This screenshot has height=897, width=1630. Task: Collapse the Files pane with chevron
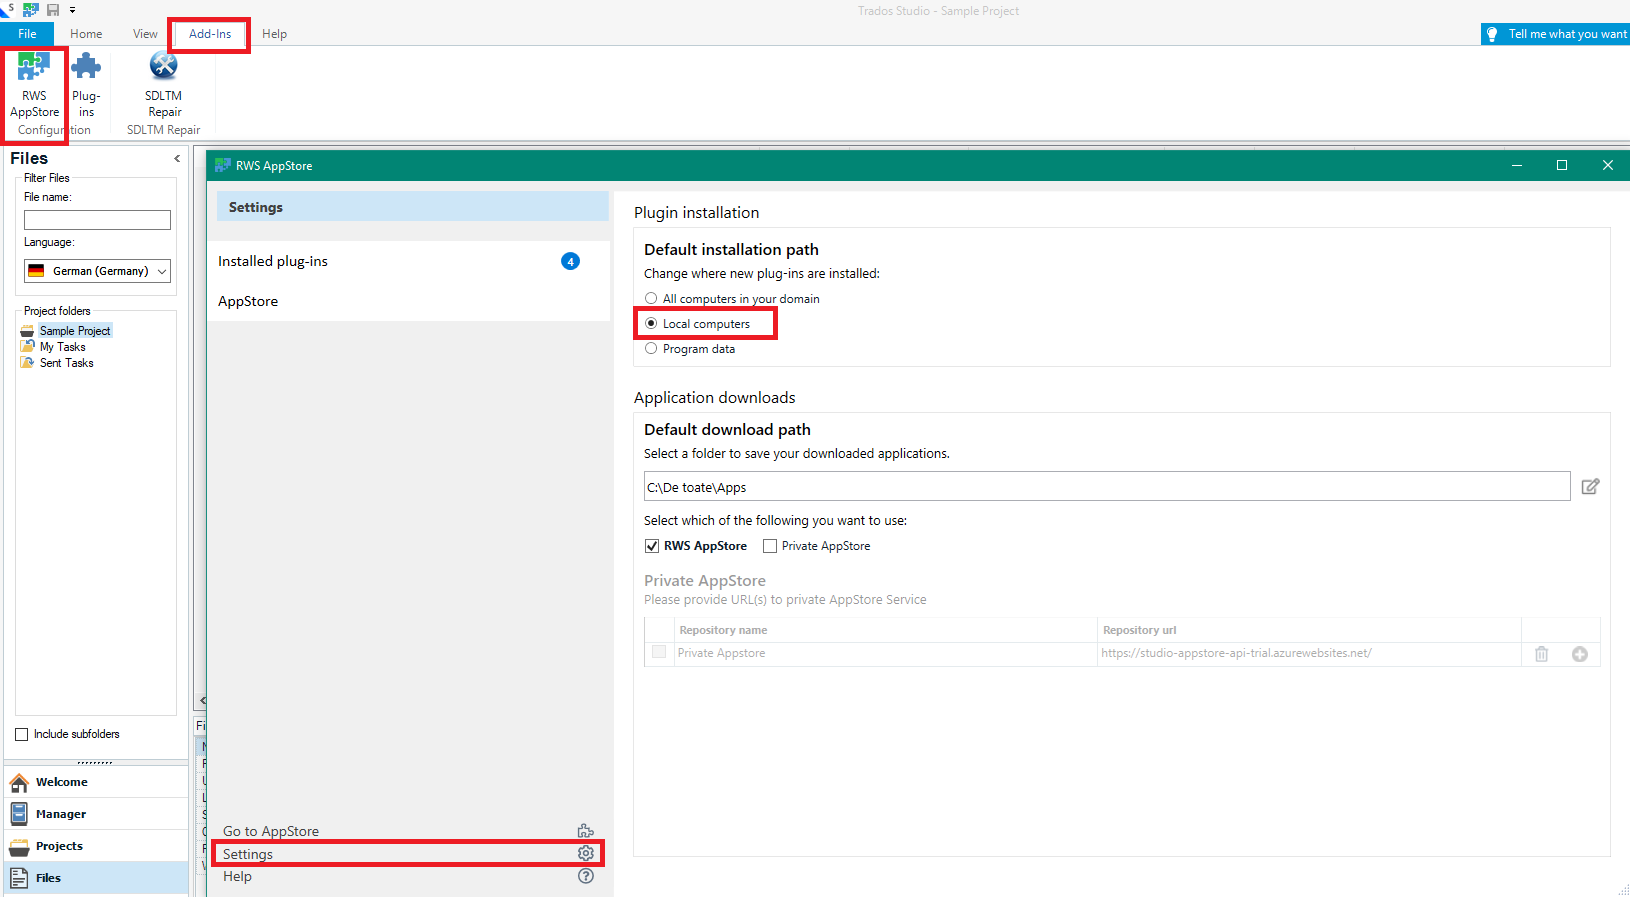tap(177, 158)
